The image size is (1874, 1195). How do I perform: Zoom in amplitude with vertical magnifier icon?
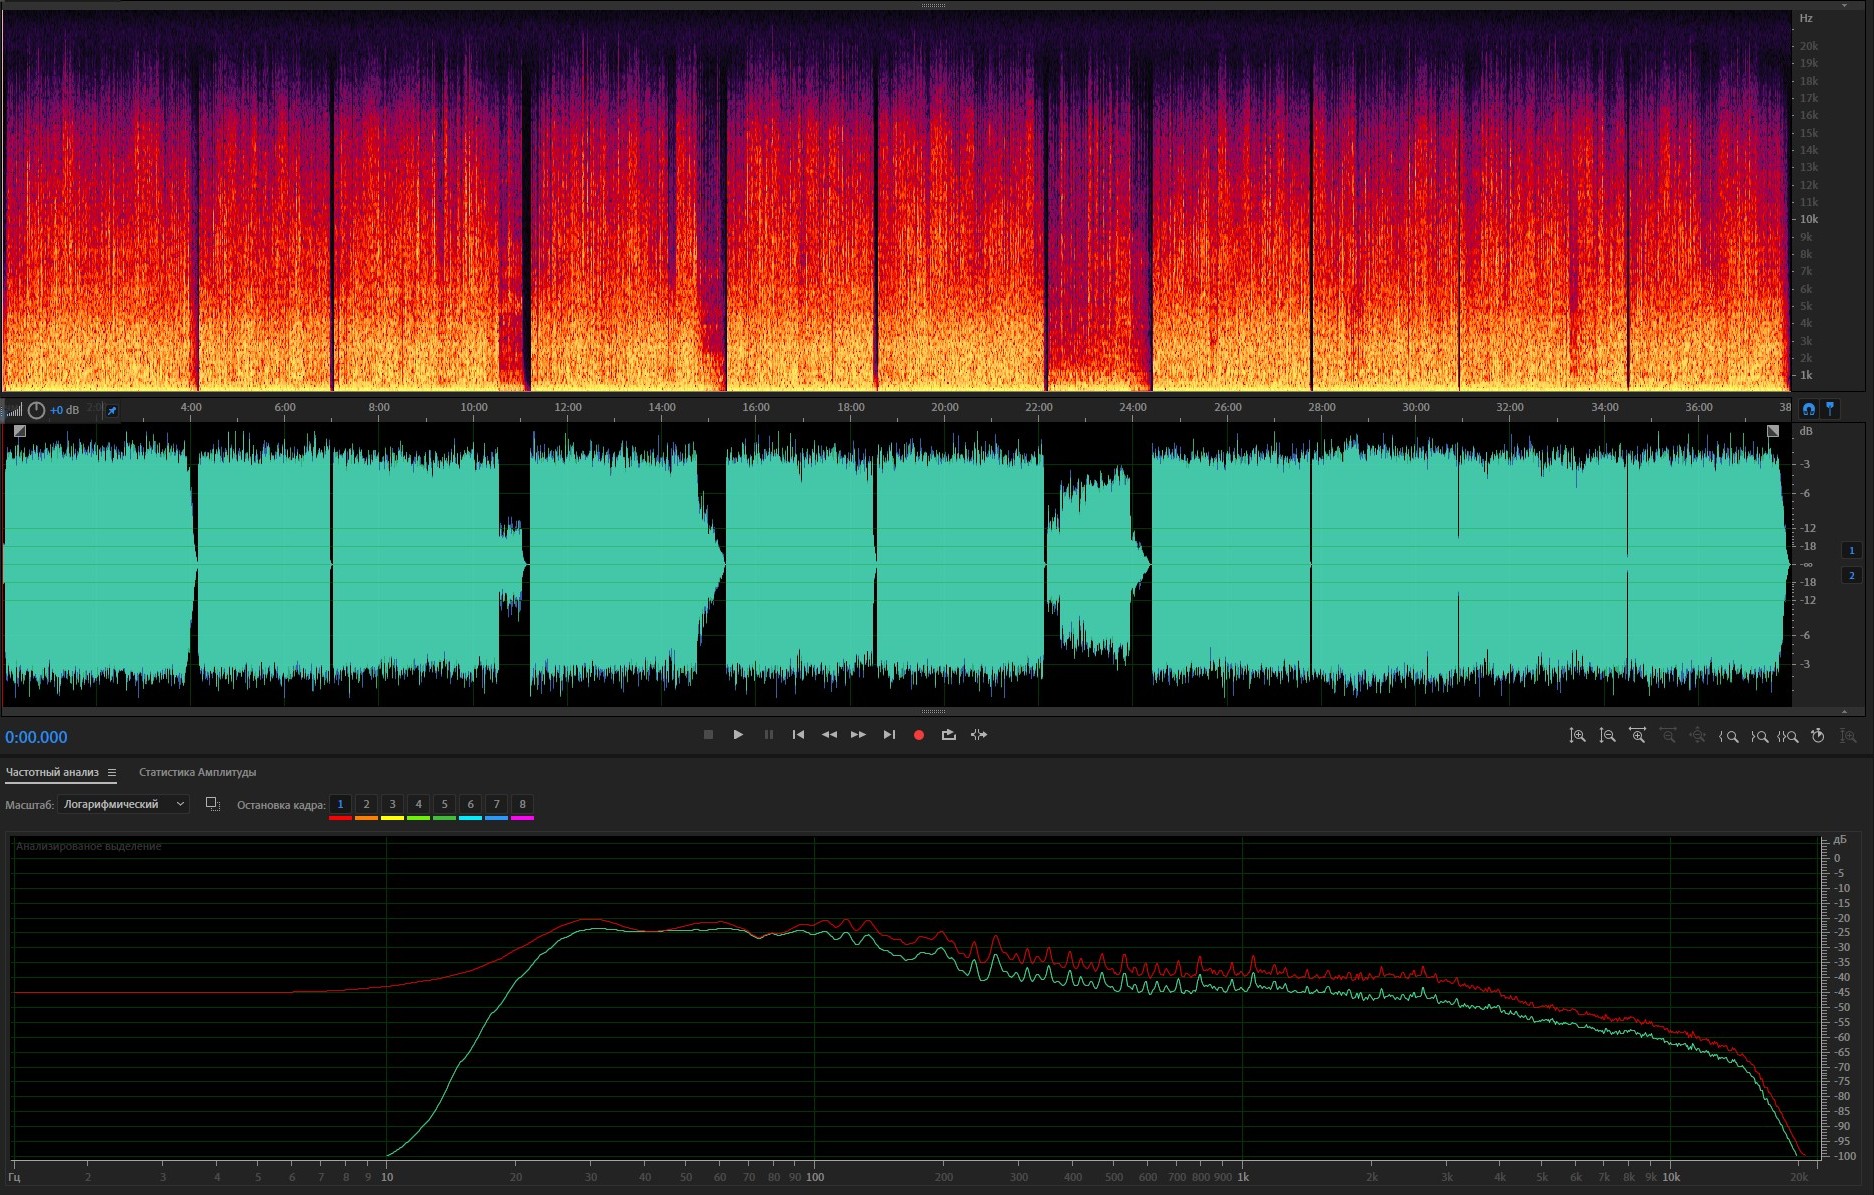(1577, 736)
